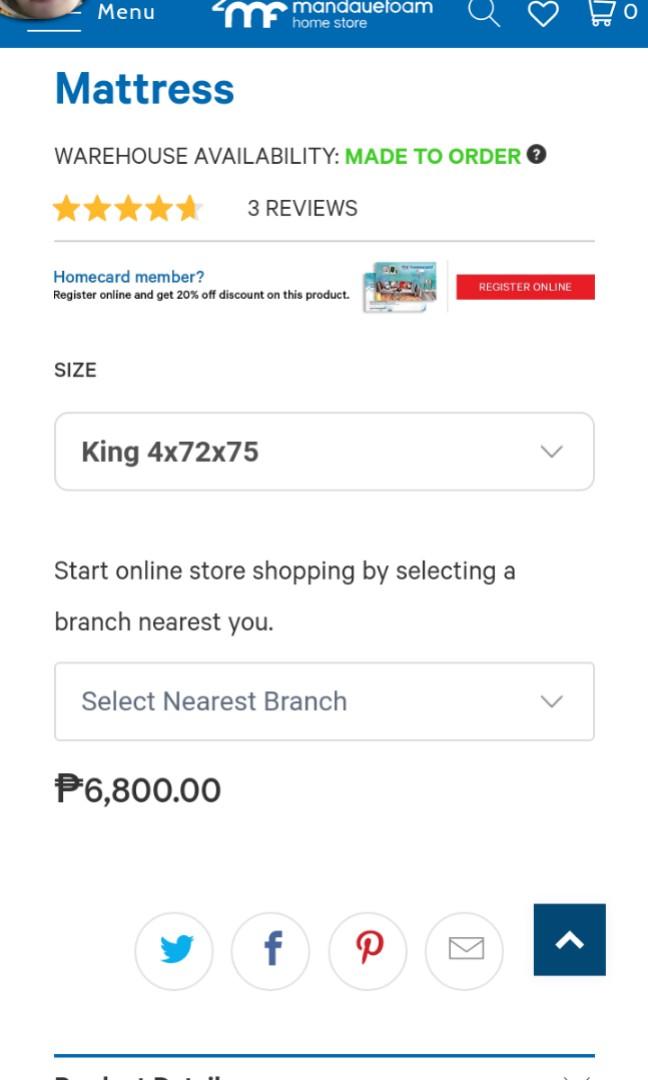648x1080 pixels.
Task: Open the search icon
Action: (x=485, y=13)
